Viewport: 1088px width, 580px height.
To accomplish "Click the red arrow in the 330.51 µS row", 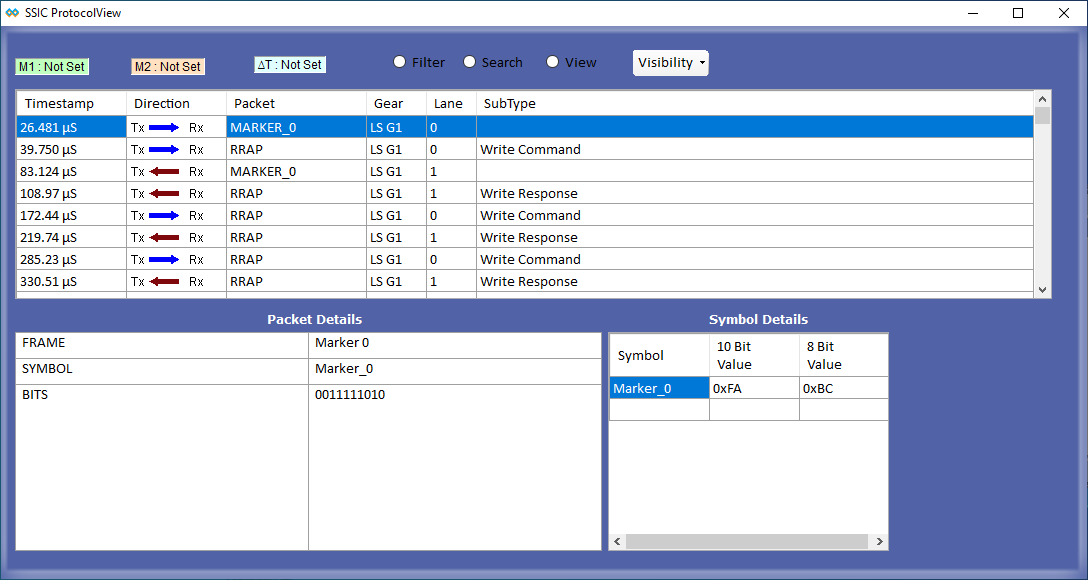I will tap(164, 282).
